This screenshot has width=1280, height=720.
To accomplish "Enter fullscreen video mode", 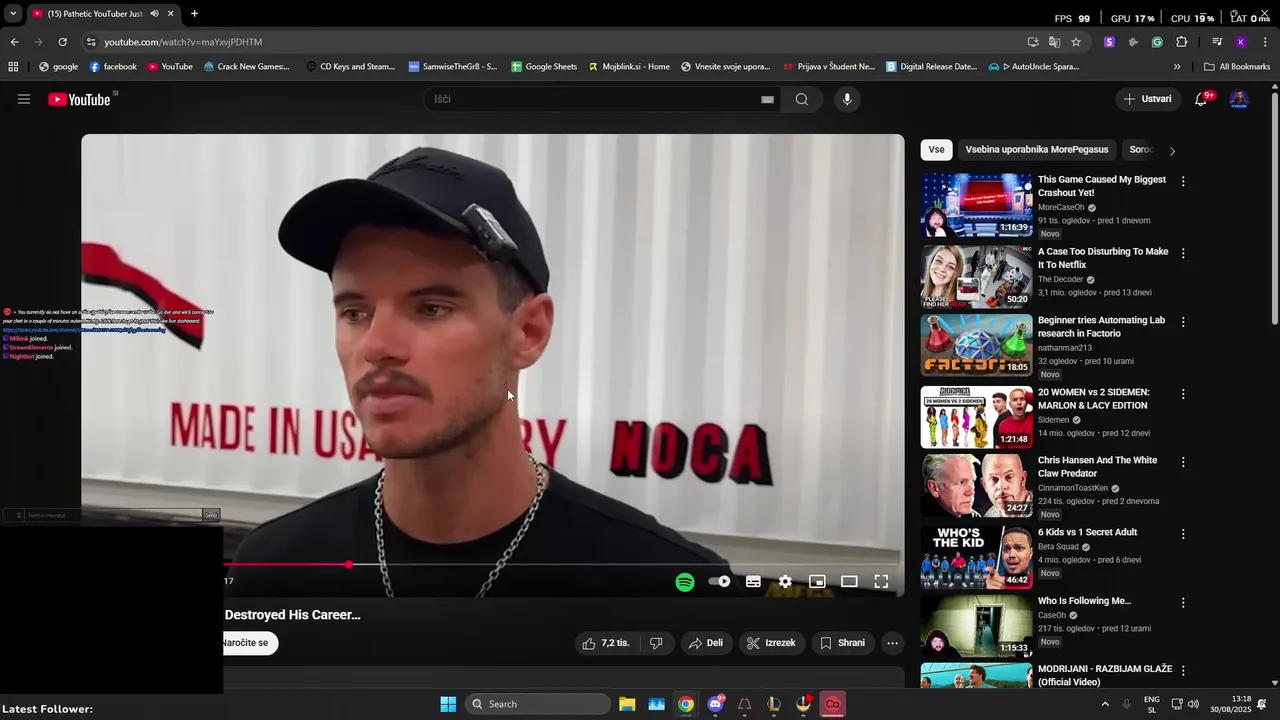I will coord(881,581).
